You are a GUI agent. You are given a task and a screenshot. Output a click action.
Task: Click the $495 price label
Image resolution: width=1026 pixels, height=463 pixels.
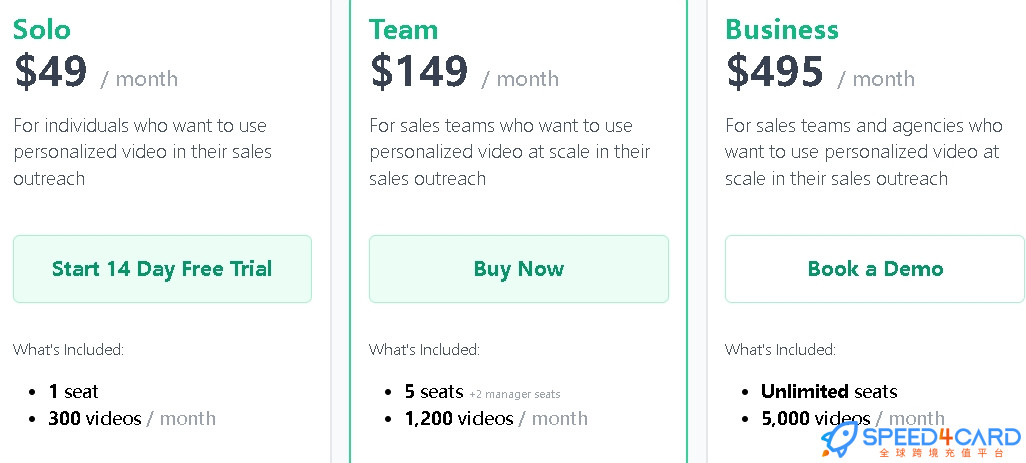click(x=775, y=71)
